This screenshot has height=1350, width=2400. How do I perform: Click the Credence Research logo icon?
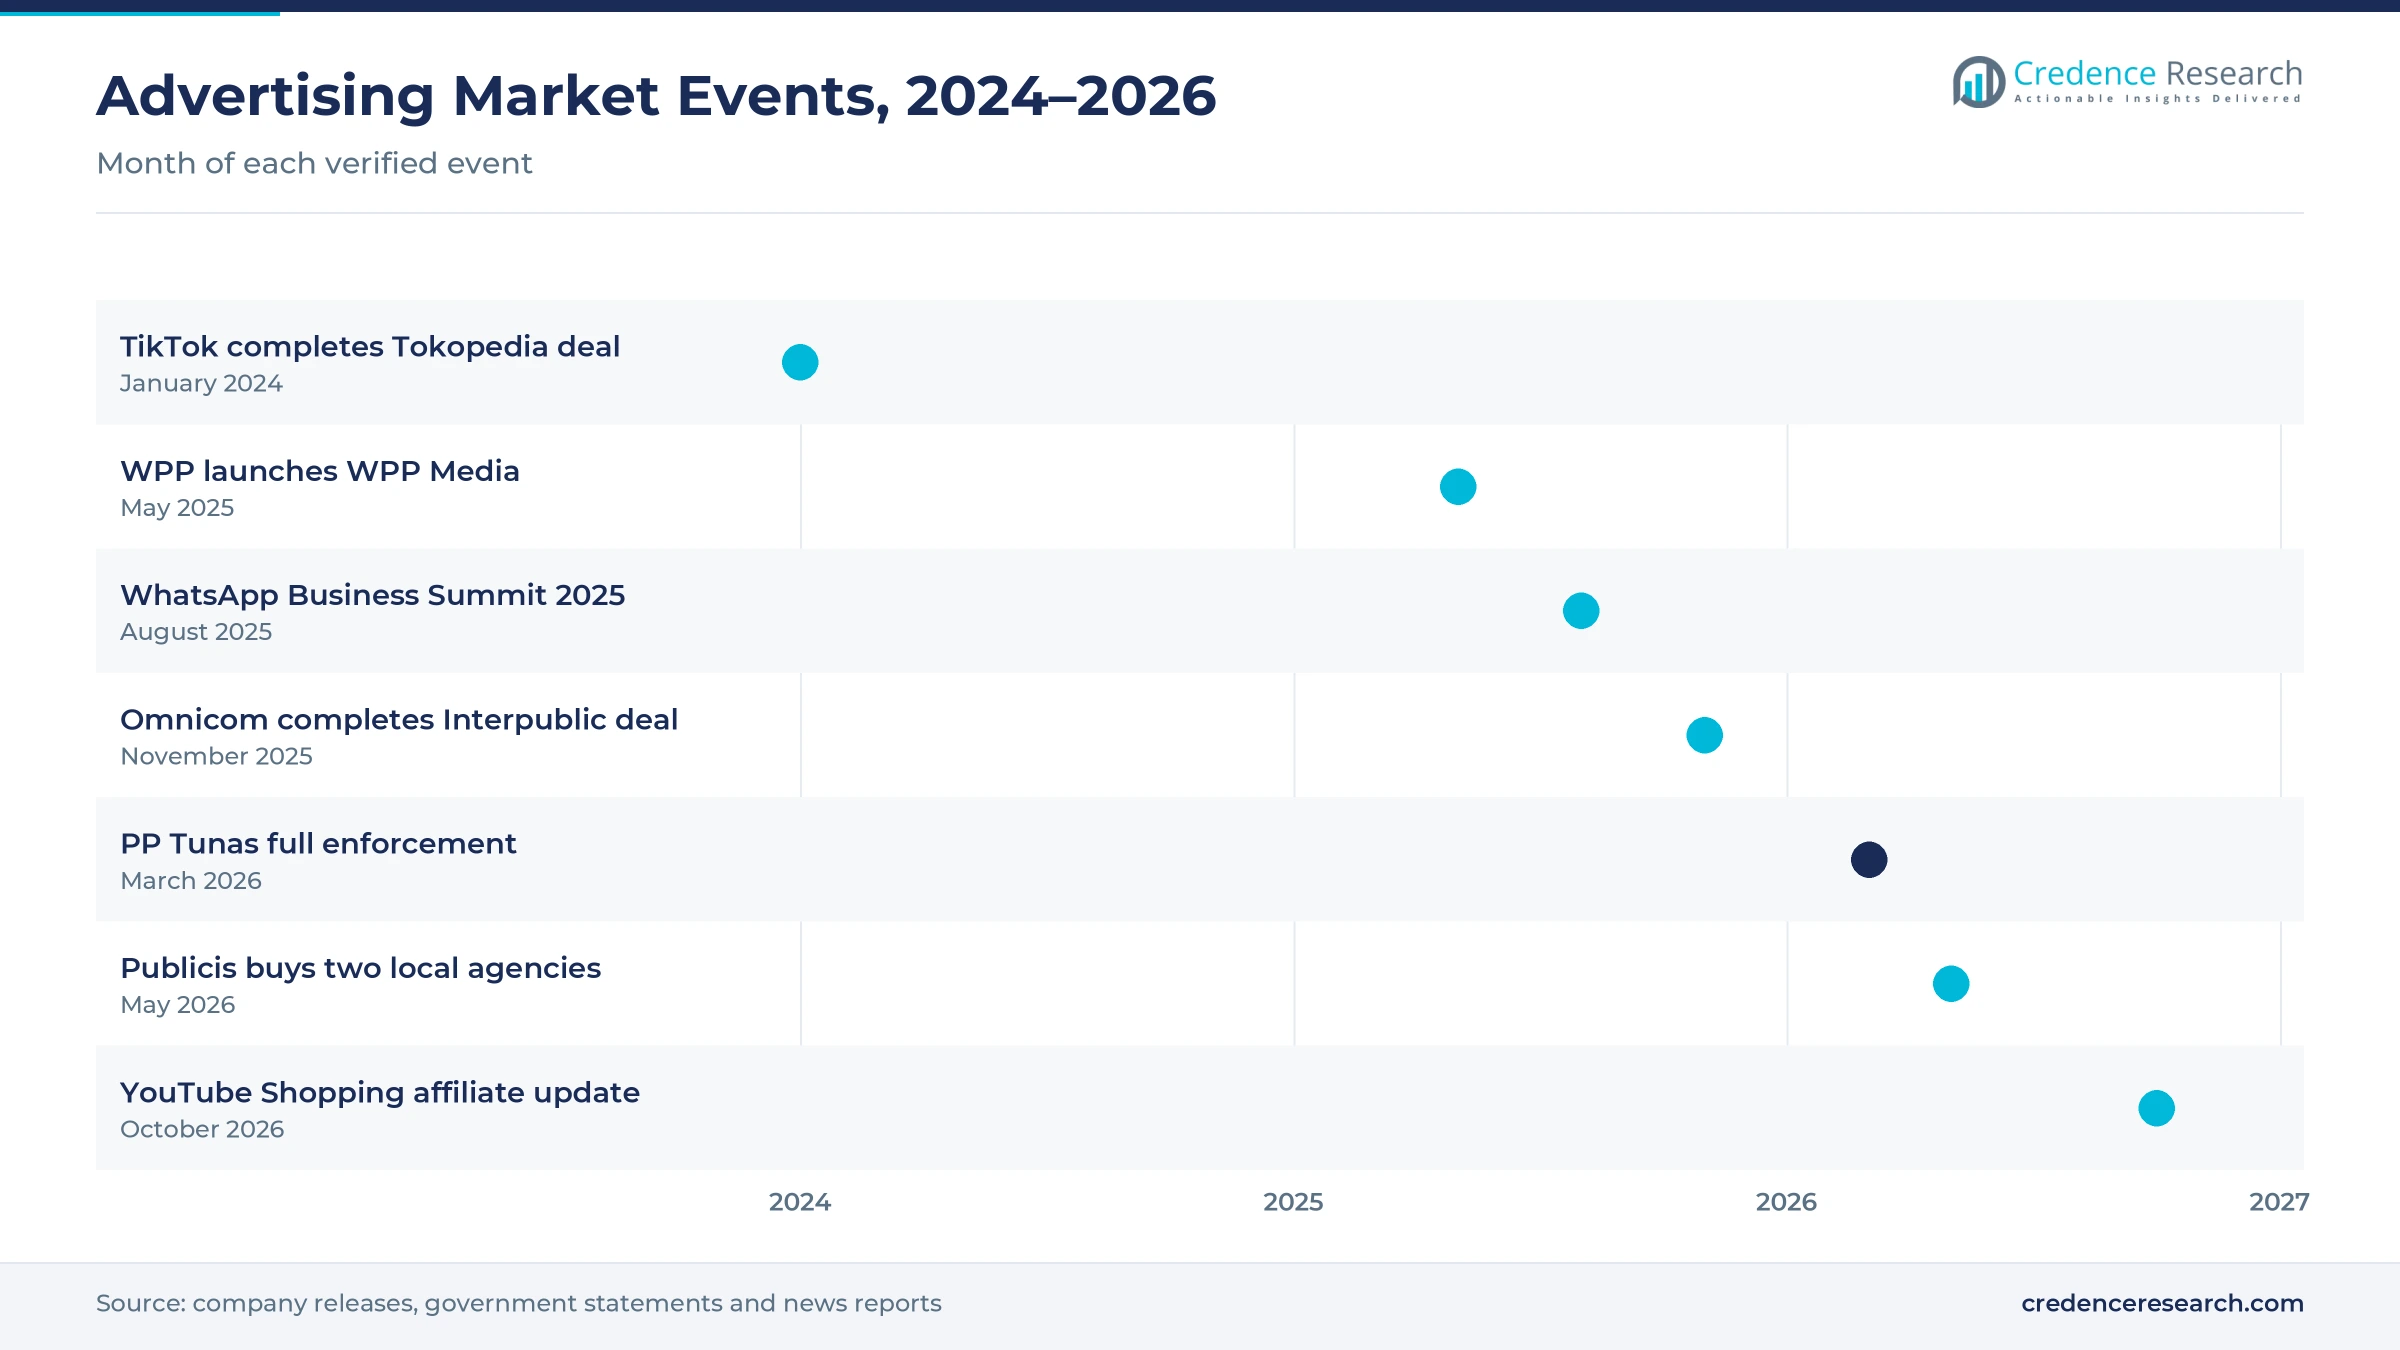[x=1978, y=81]
